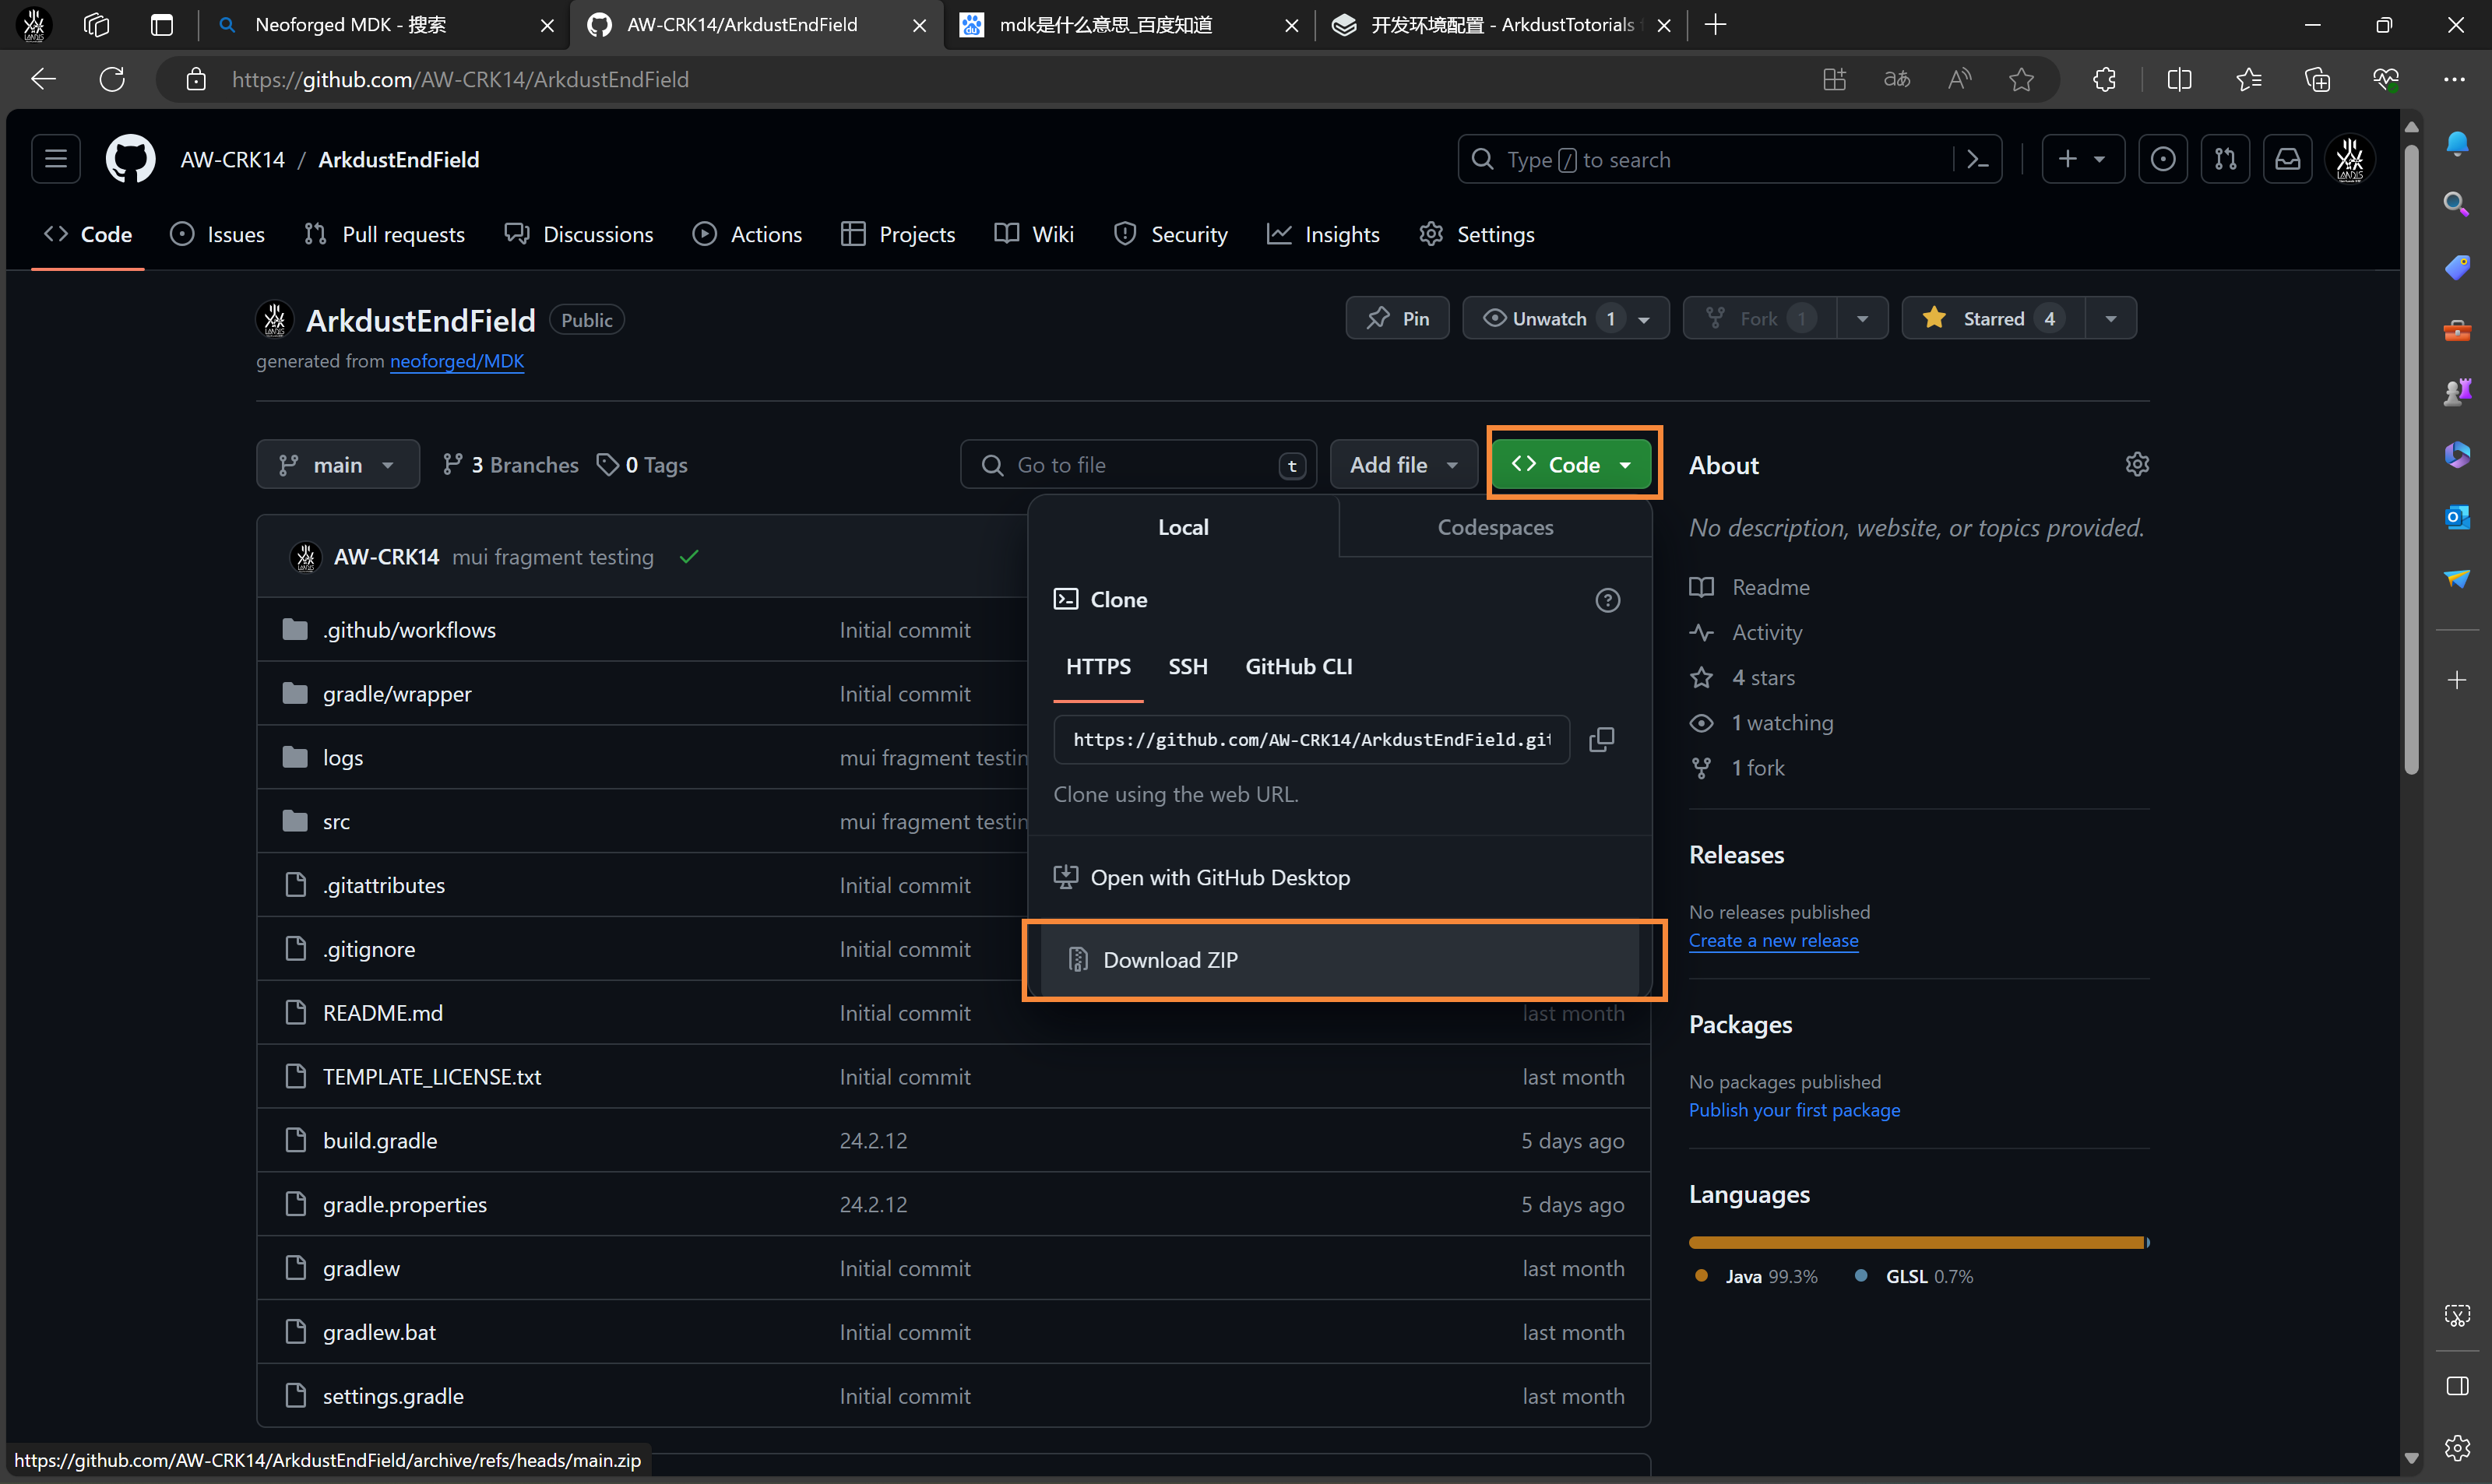Image resolution: width=2492 pixels, height=1484 pixels.
Task: Open the translate icon in address bar
Action: [x=1897, y=79]
